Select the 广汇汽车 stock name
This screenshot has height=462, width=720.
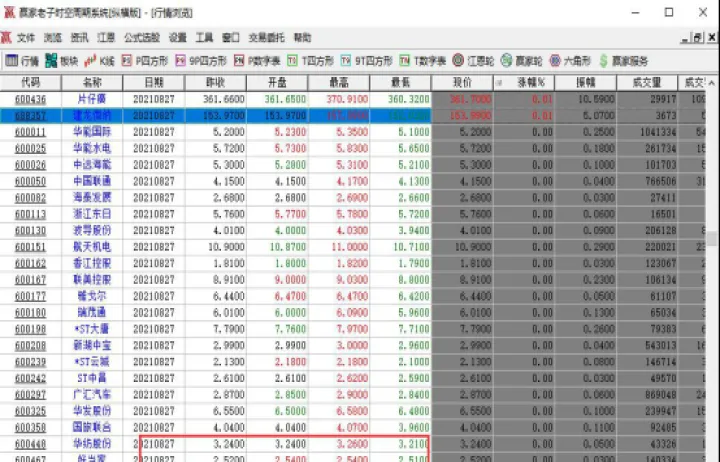(x=92, y=395)
